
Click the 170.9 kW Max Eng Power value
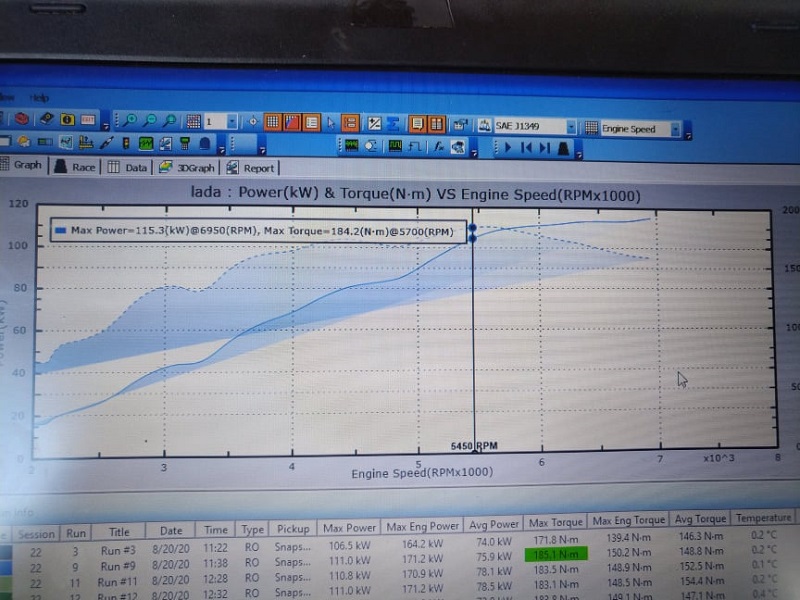[x=422, y=573]
